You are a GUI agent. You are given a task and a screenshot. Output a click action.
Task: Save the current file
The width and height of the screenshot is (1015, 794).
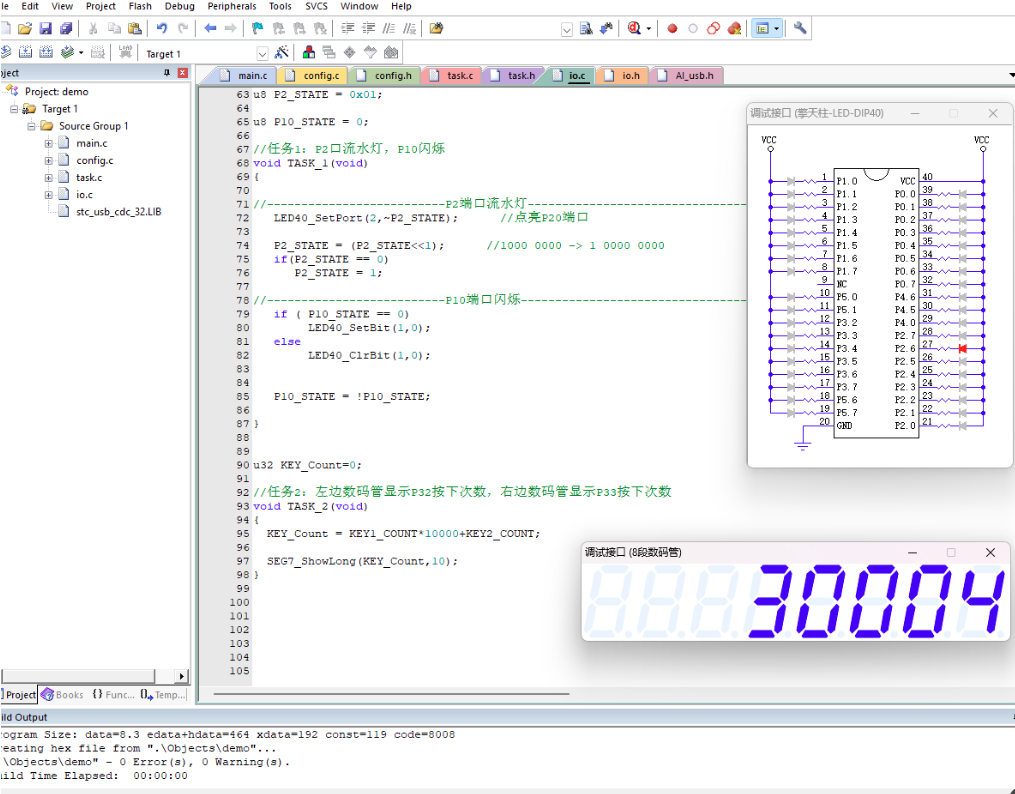45,28
